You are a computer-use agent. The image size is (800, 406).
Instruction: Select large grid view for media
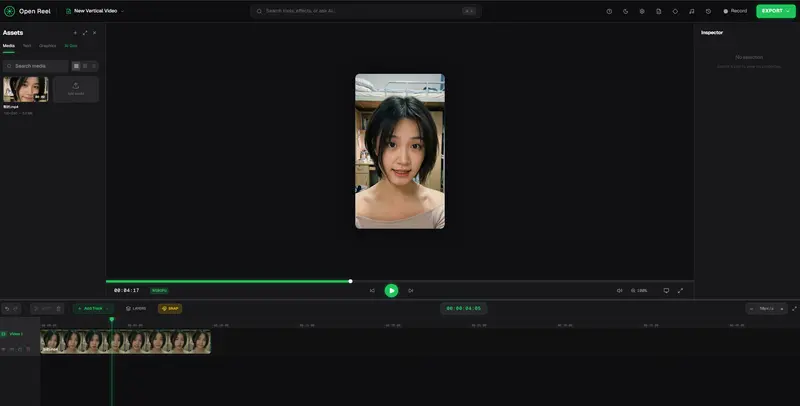[x=76, y=66]
